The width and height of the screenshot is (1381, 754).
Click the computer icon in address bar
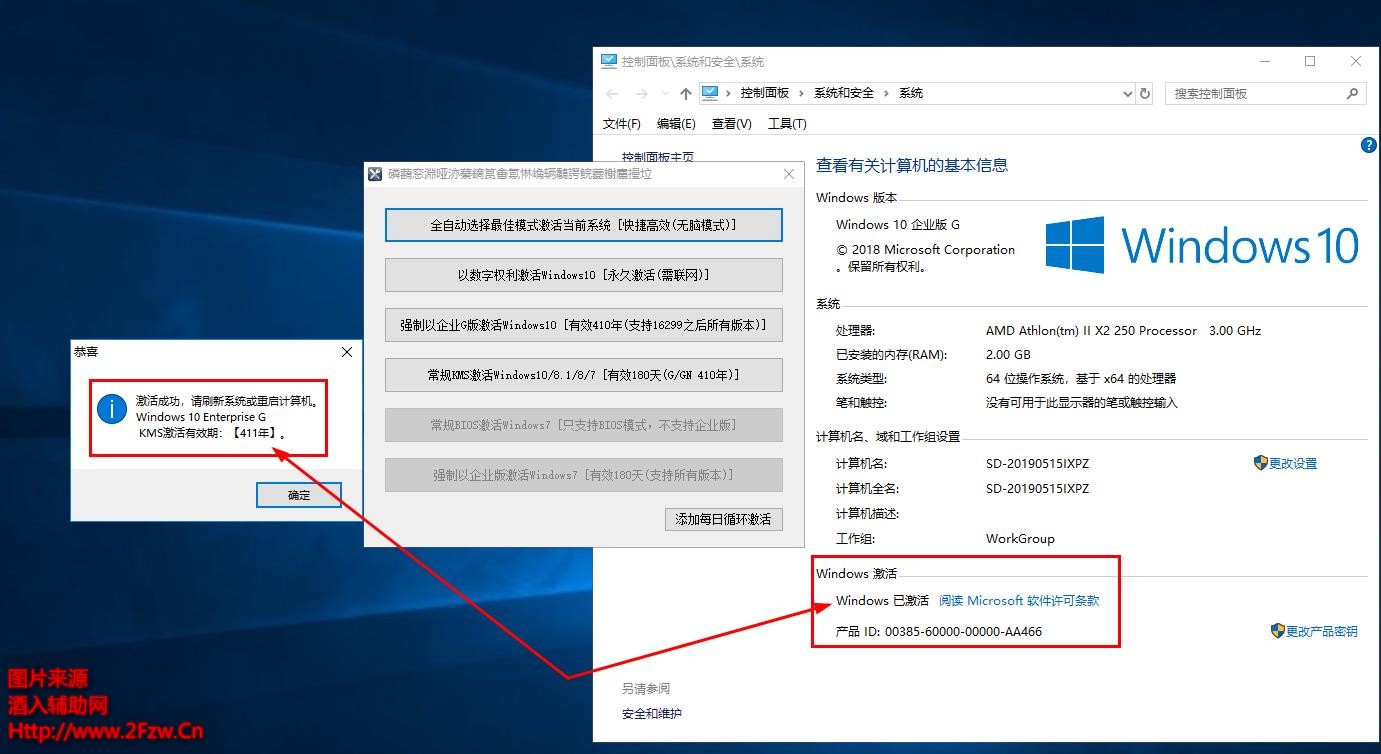(710, 92)
